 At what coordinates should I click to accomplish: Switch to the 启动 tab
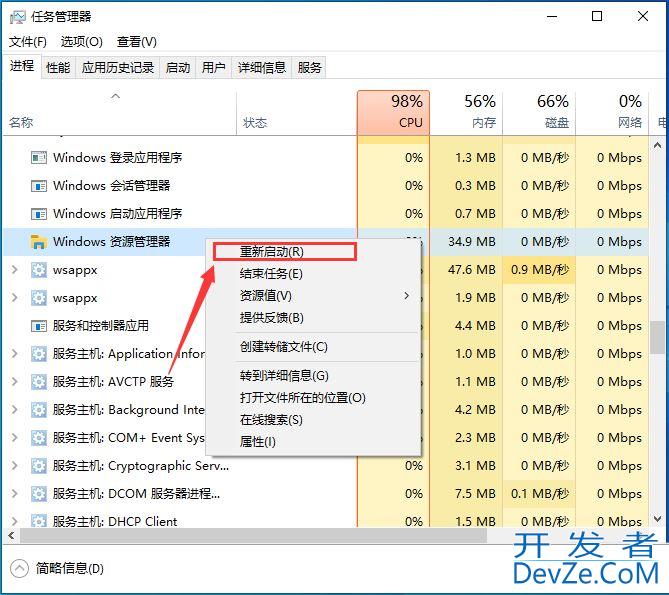click(x=177, y=67)
